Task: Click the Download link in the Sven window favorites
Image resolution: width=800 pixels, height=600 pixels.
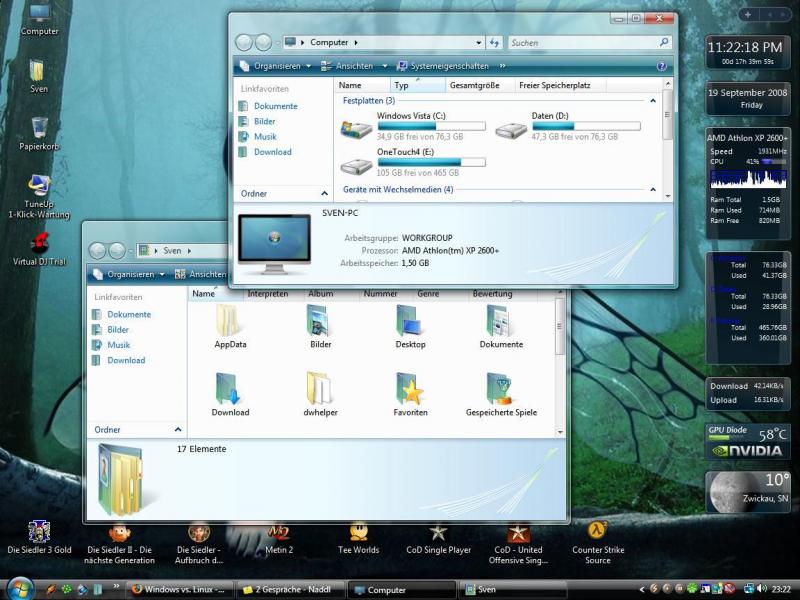Action: [x=126, y=360]
